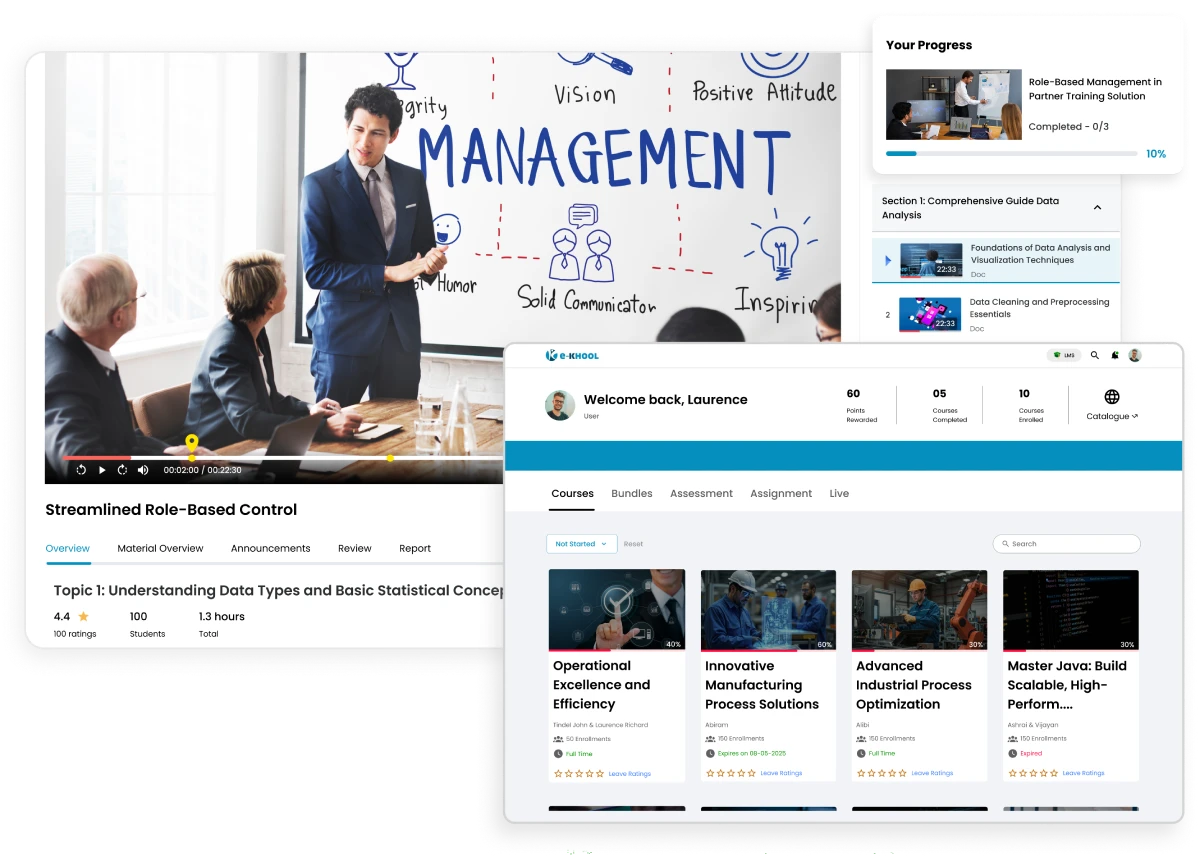Select the play button in the video player
This screenshot has height=856, width=1200.
[102, 469]
